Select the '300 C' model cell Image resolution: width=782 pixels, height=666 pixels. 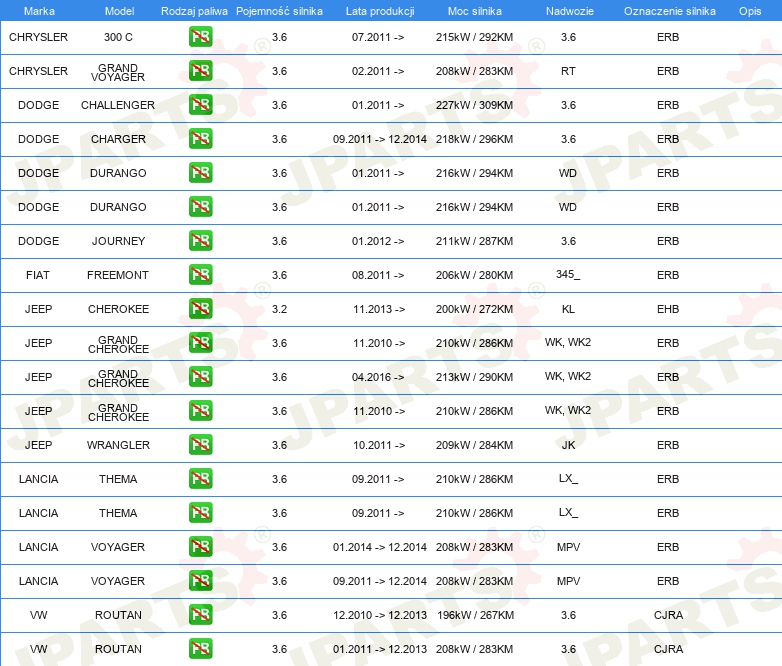[118, 37]
